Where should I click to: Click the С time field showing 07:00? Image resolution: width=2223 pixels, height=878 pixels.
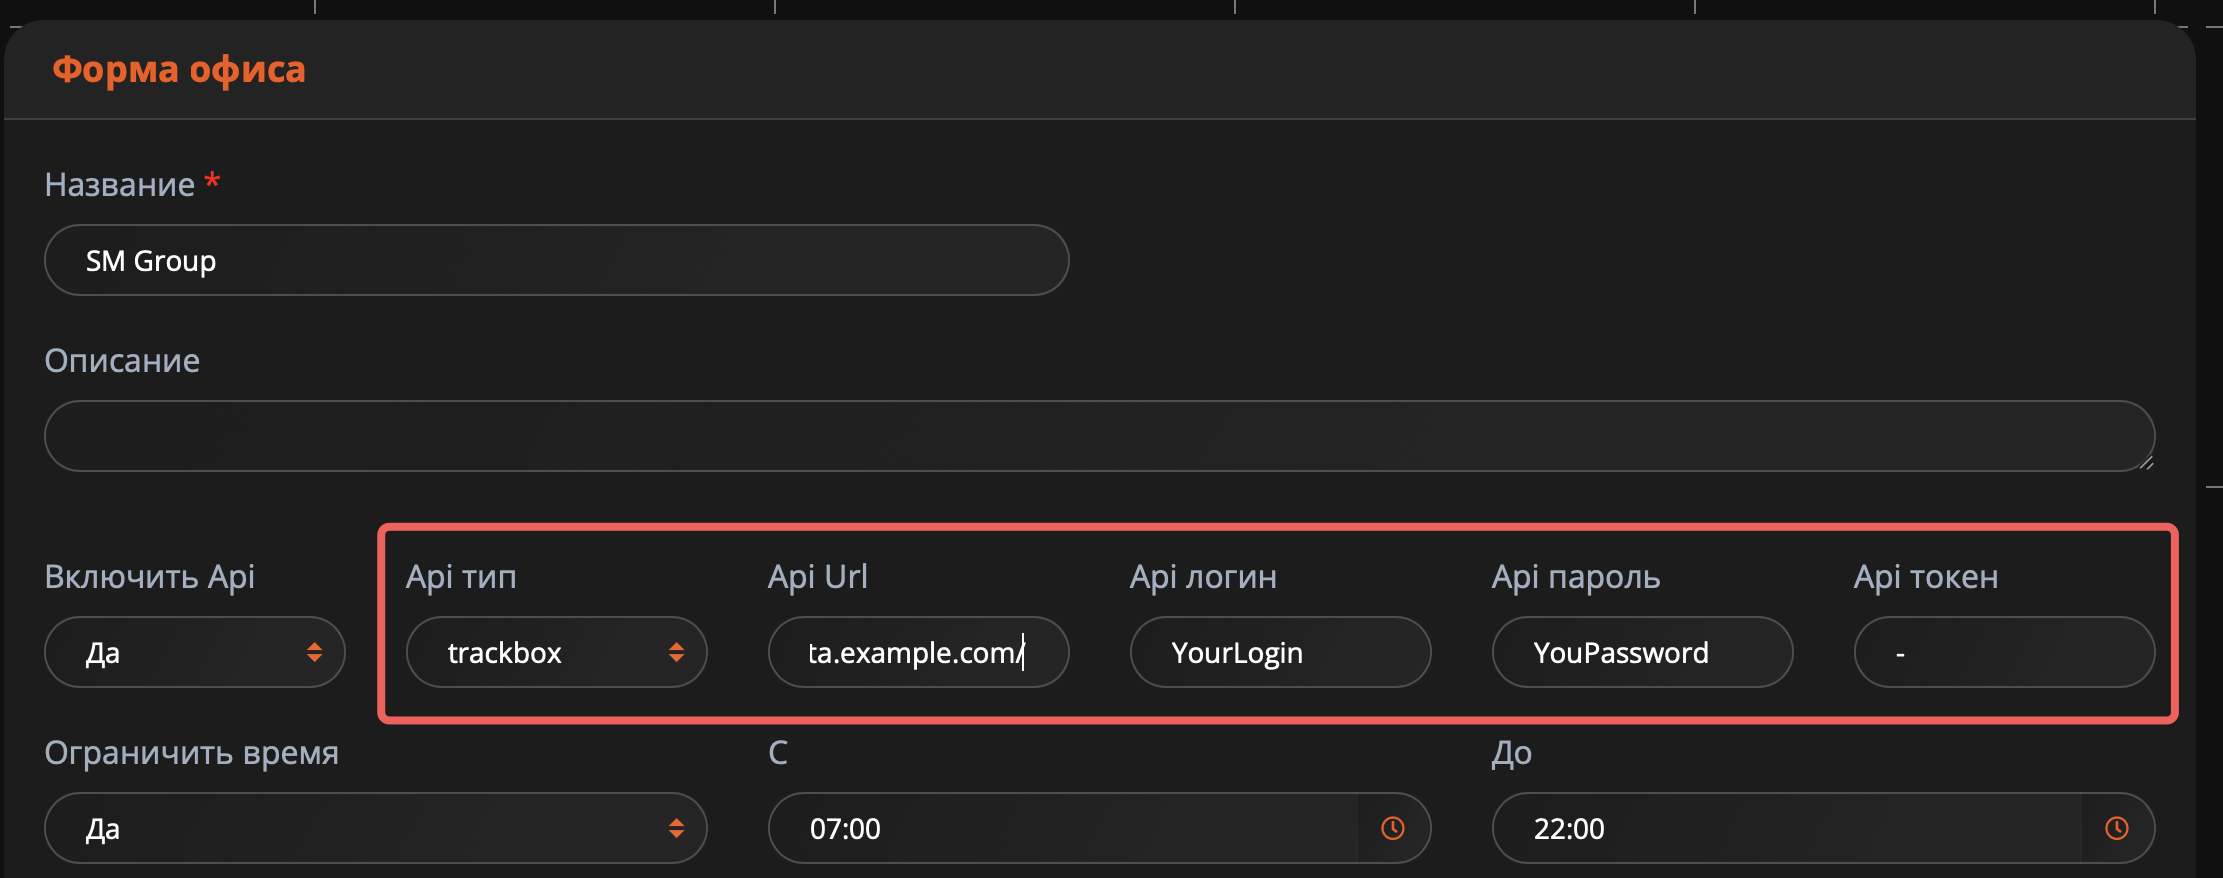point(1099,828)
